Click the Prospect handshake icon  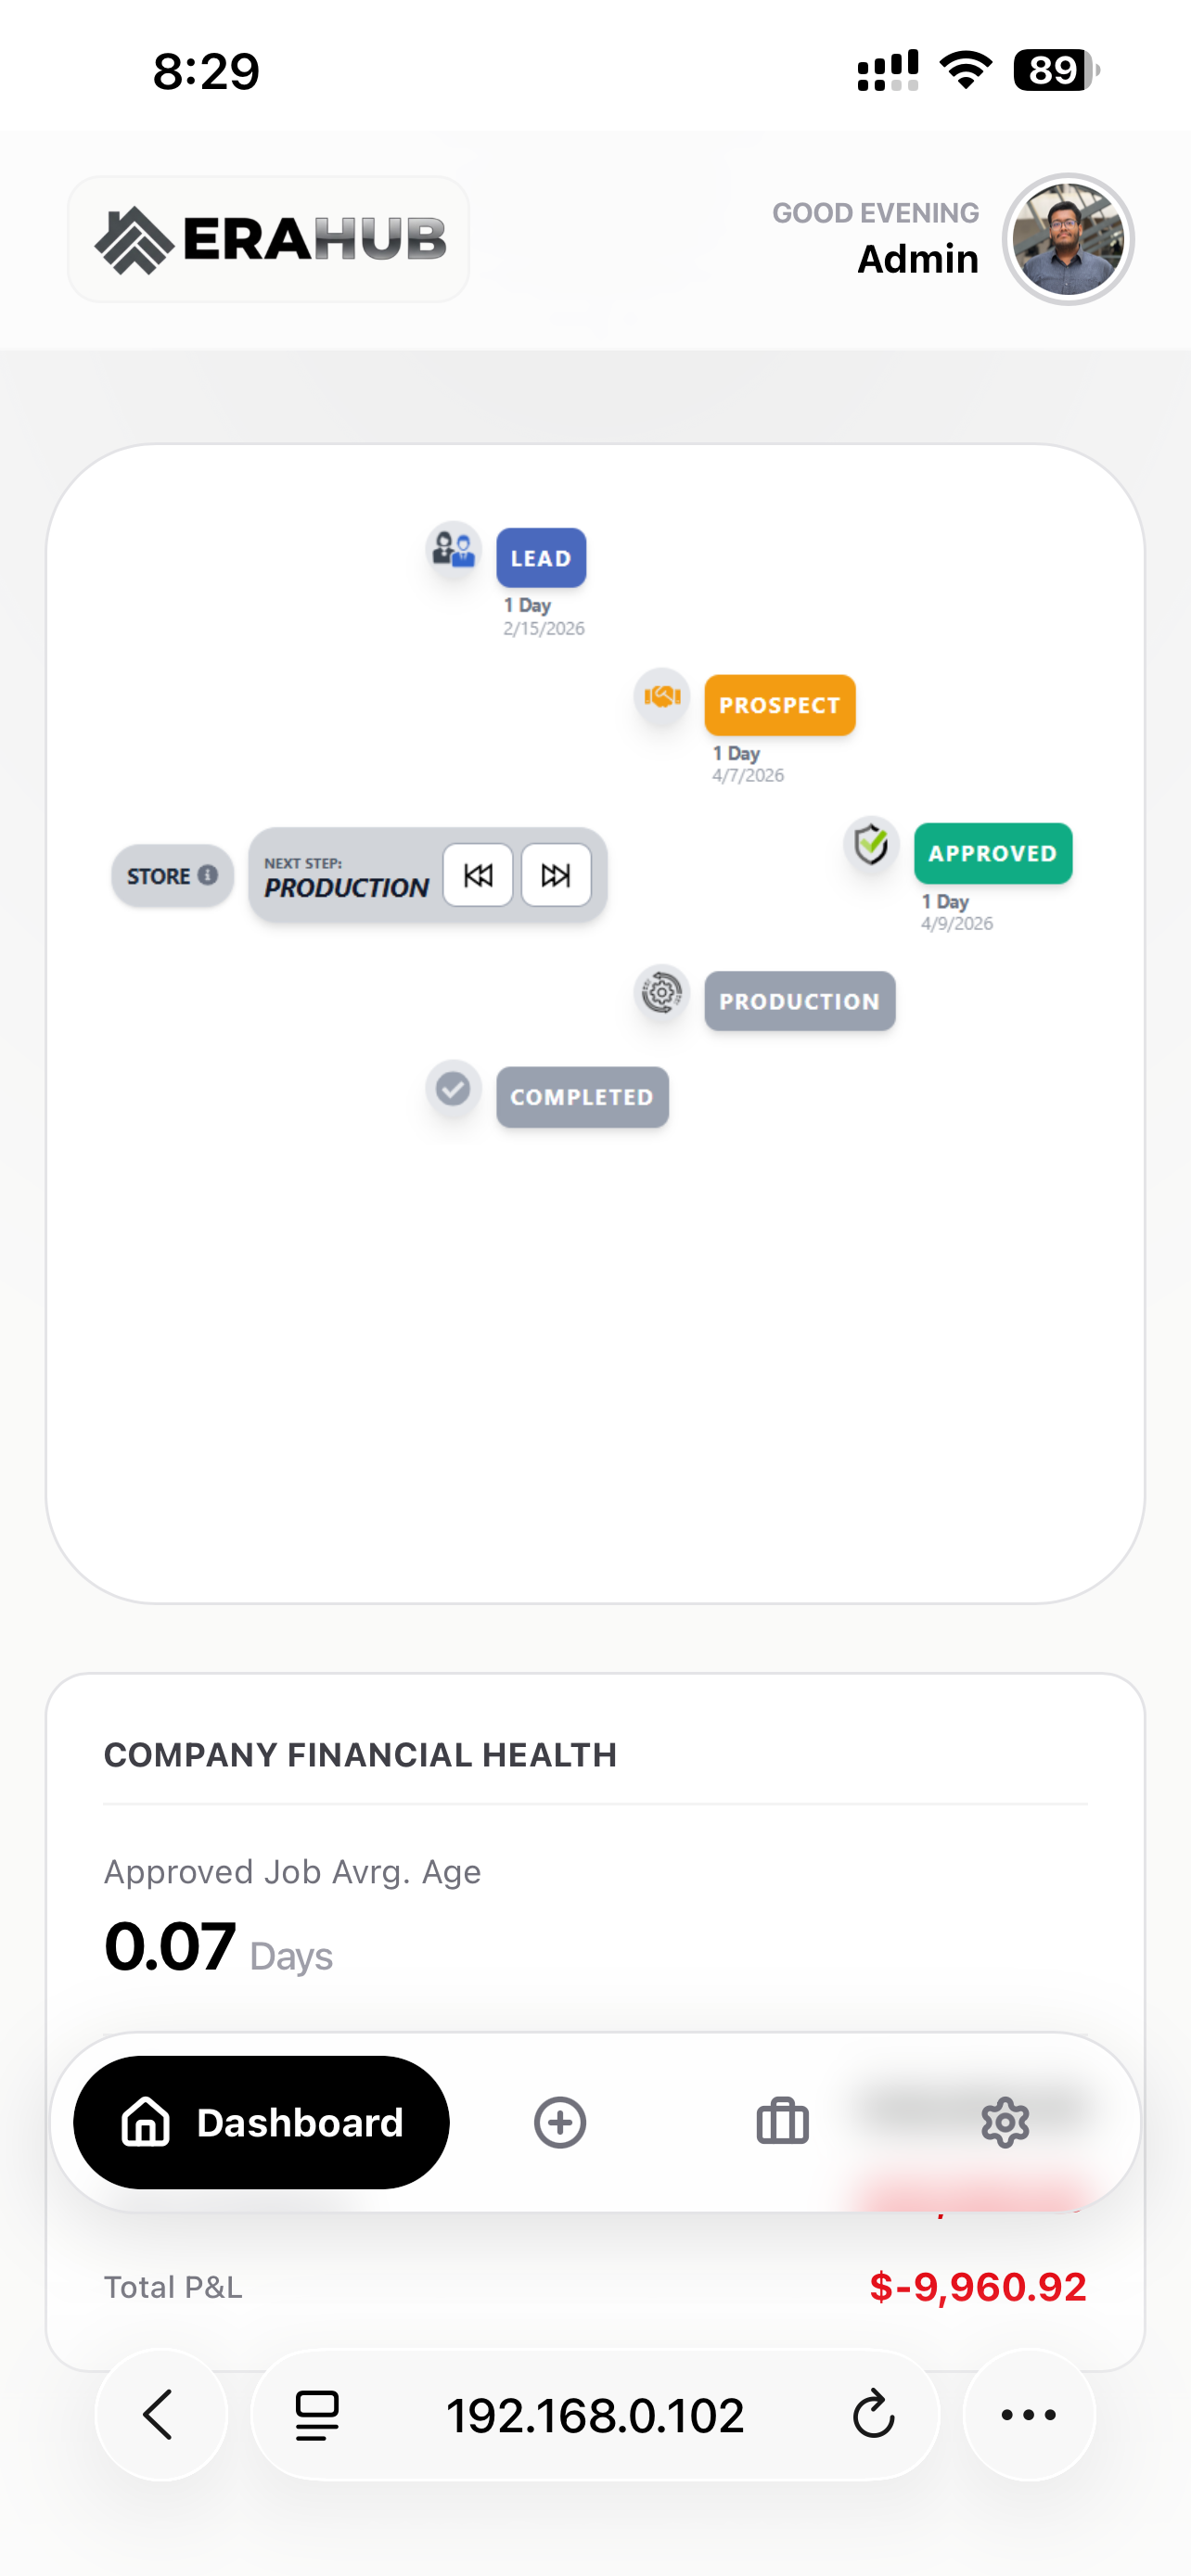pyautogui.click(x=662, y=696)
